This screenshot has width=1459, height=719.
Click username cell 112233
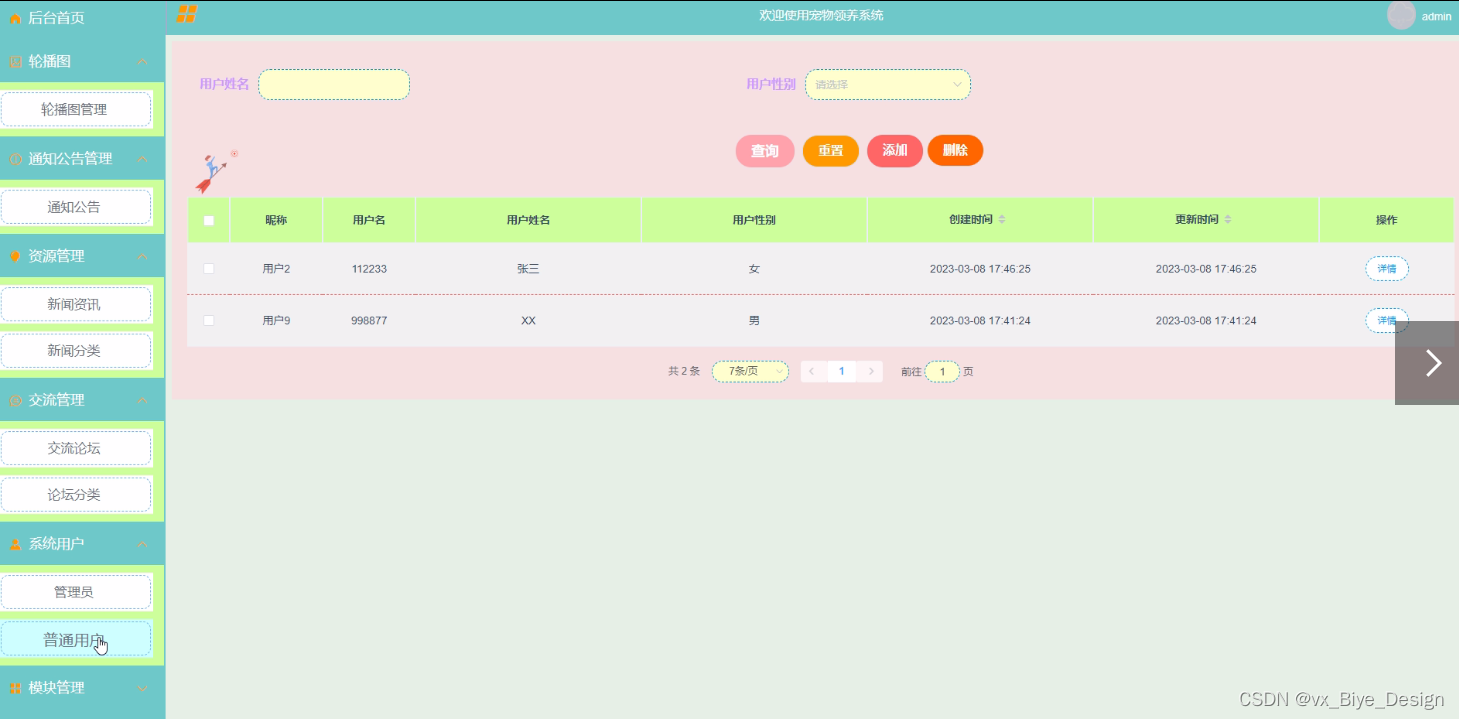pos(369,269)
